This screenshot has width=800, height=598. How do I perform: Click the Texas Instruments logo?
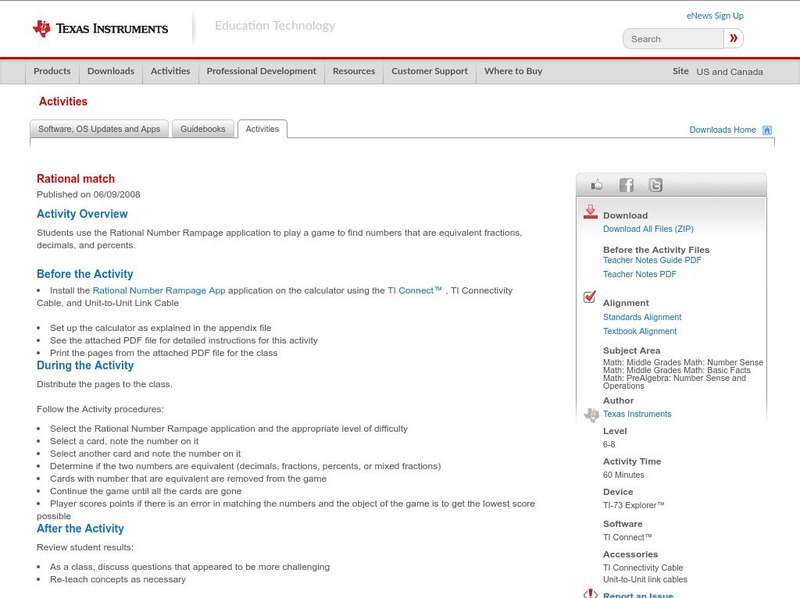[100, 29]
